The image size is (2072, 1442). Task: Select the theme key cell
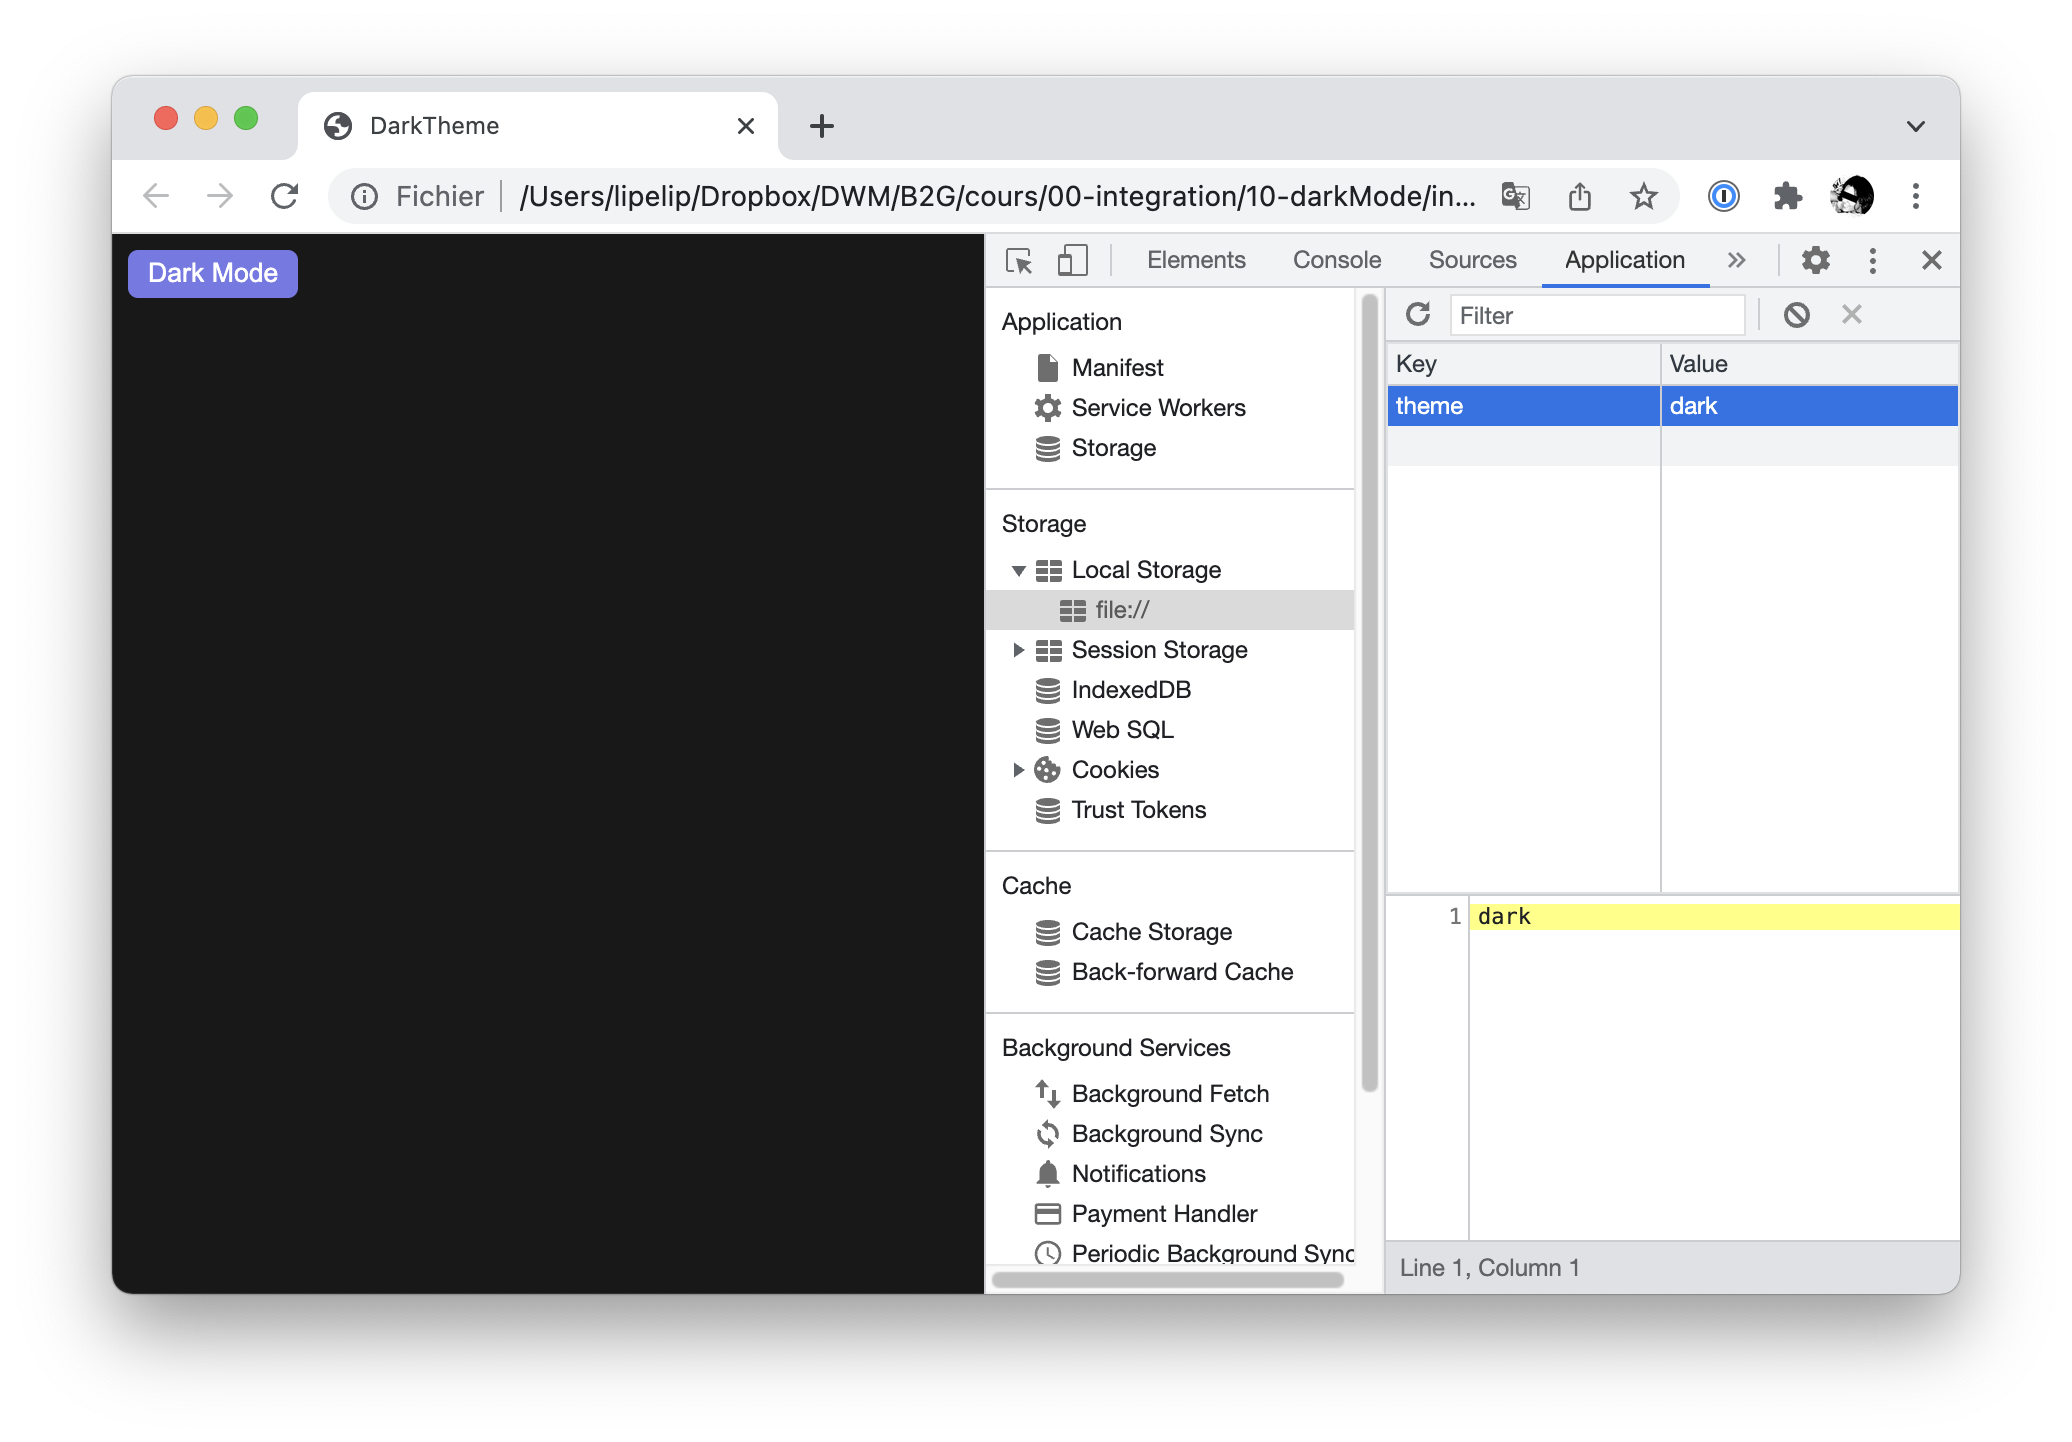[1523, 406]
